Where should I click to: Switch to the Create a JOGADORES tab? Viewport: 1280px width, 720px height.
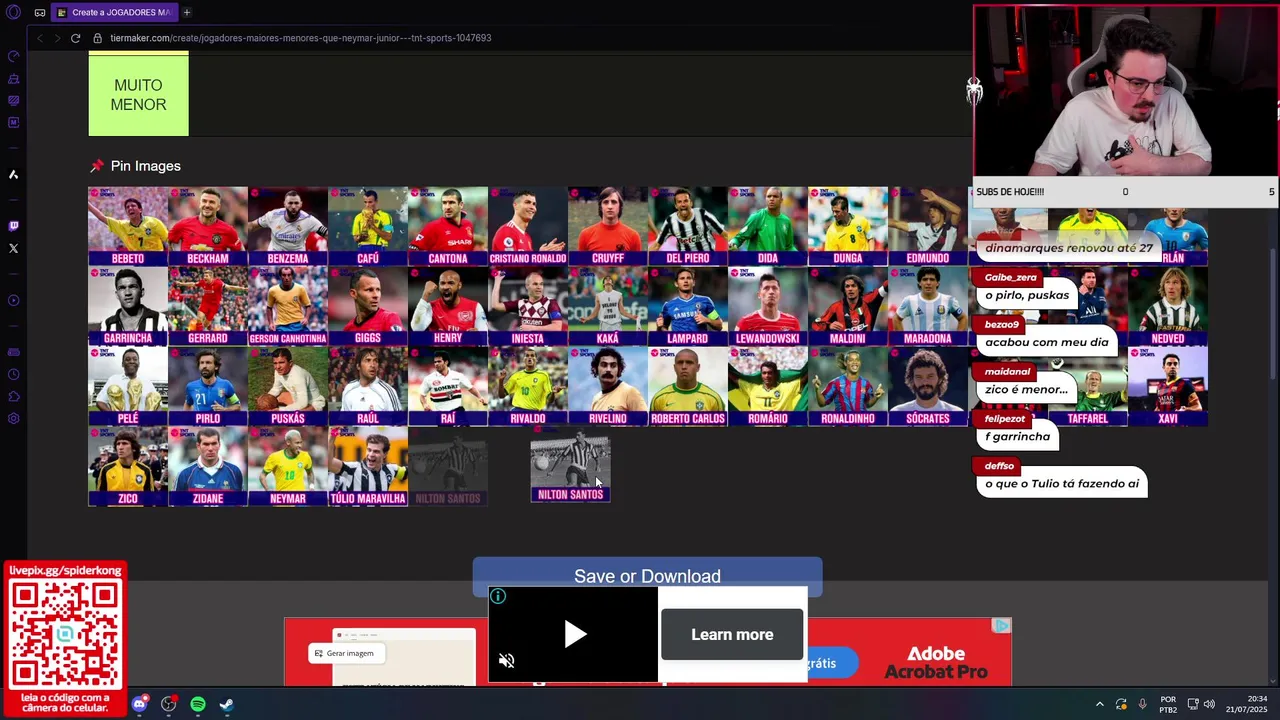(x=114, y=12)
